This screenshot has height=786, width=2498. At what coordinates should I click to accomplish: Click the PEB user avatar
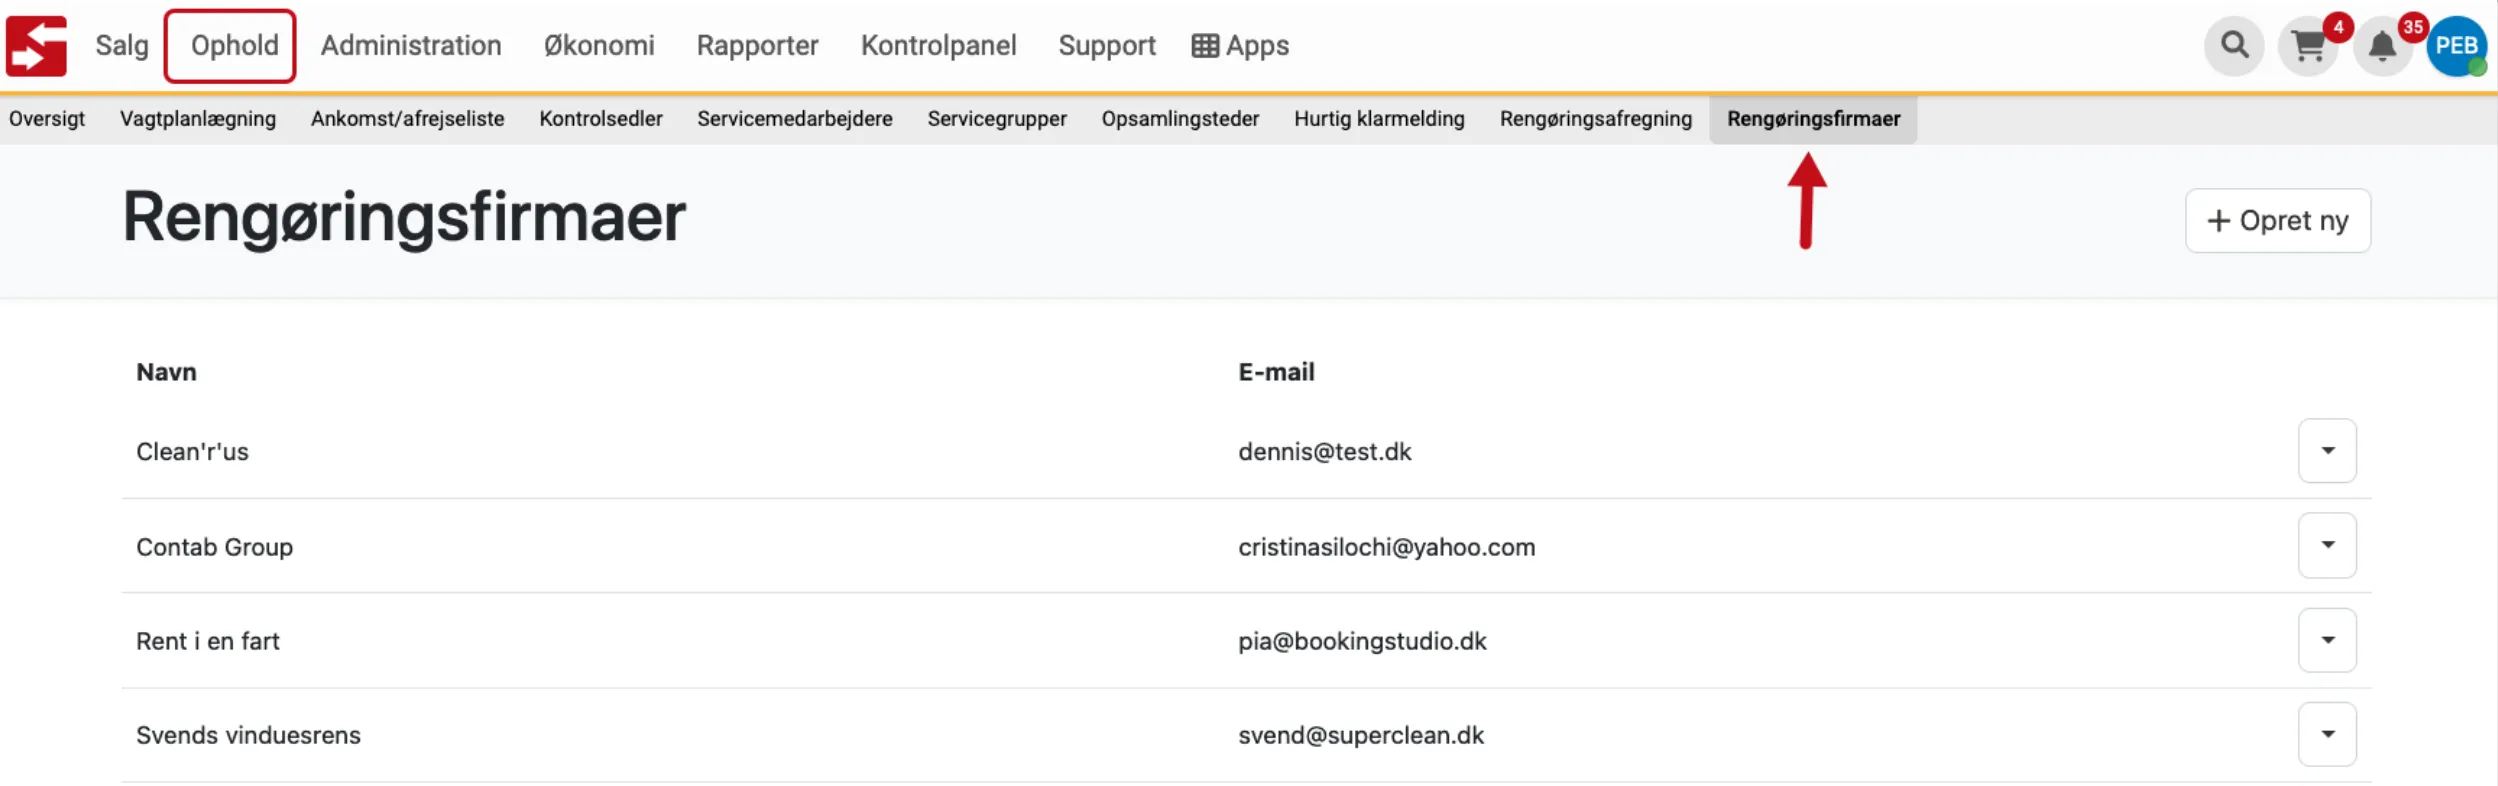[2456, 46]
